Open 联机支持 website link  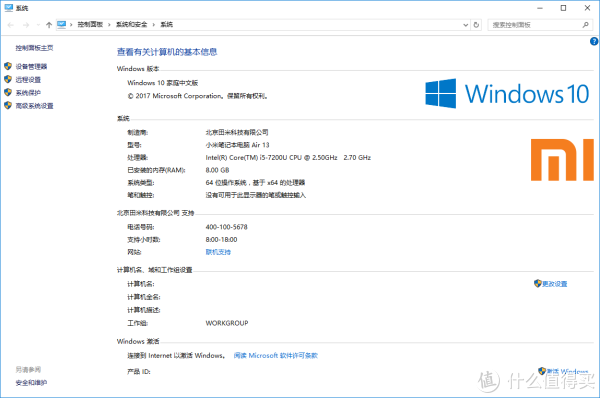tap(218, 252)
